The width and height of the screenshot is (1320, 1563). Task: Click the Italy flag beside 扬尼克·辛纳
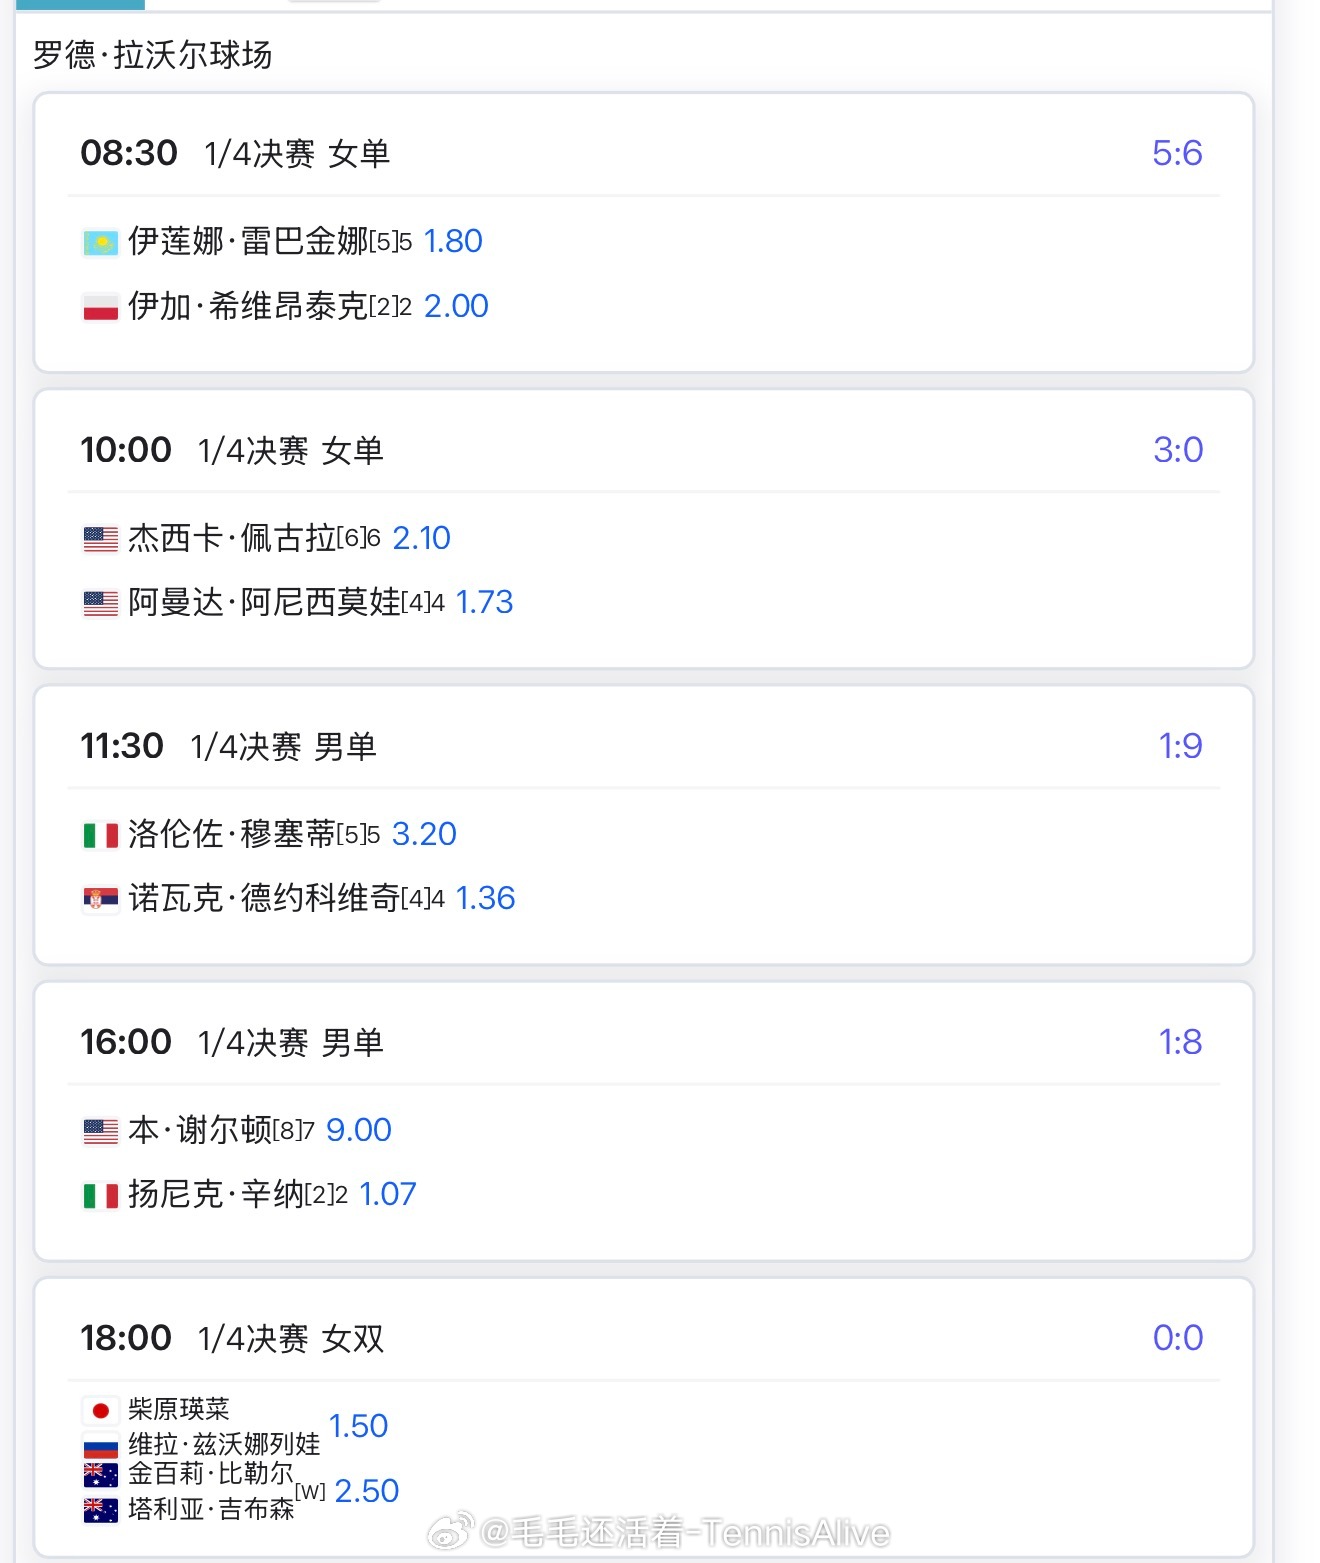tap(100, 1195)
